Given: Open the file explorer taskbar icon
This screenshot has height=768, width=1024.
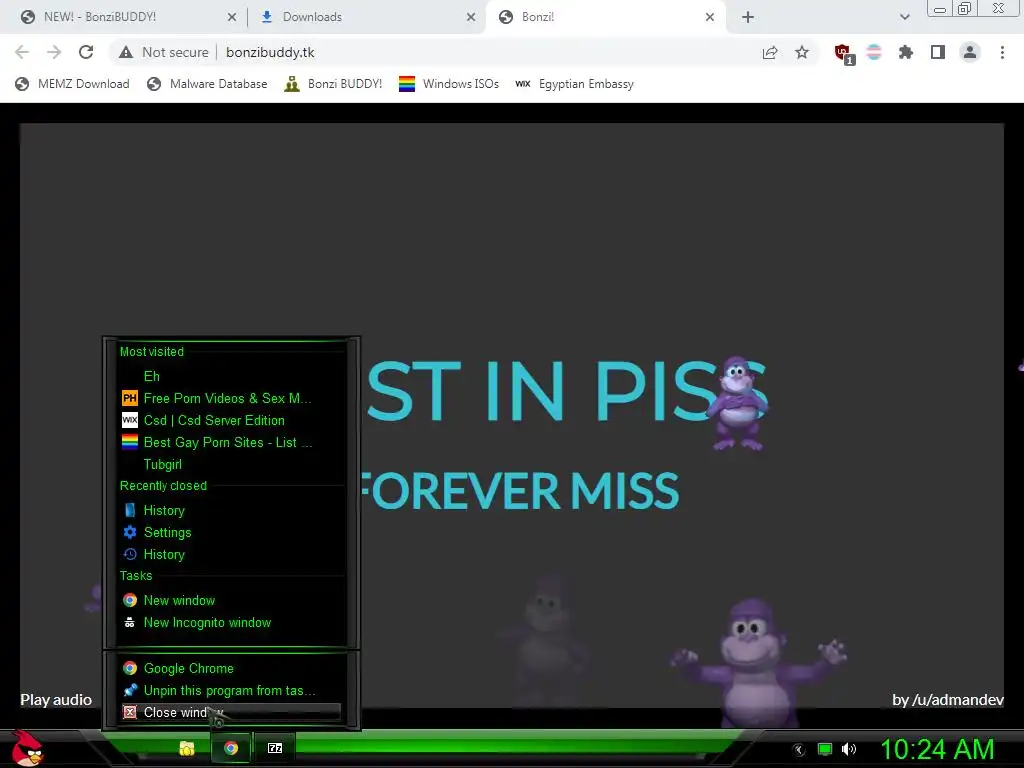Looking at the screenshot, I should (187, 748).
